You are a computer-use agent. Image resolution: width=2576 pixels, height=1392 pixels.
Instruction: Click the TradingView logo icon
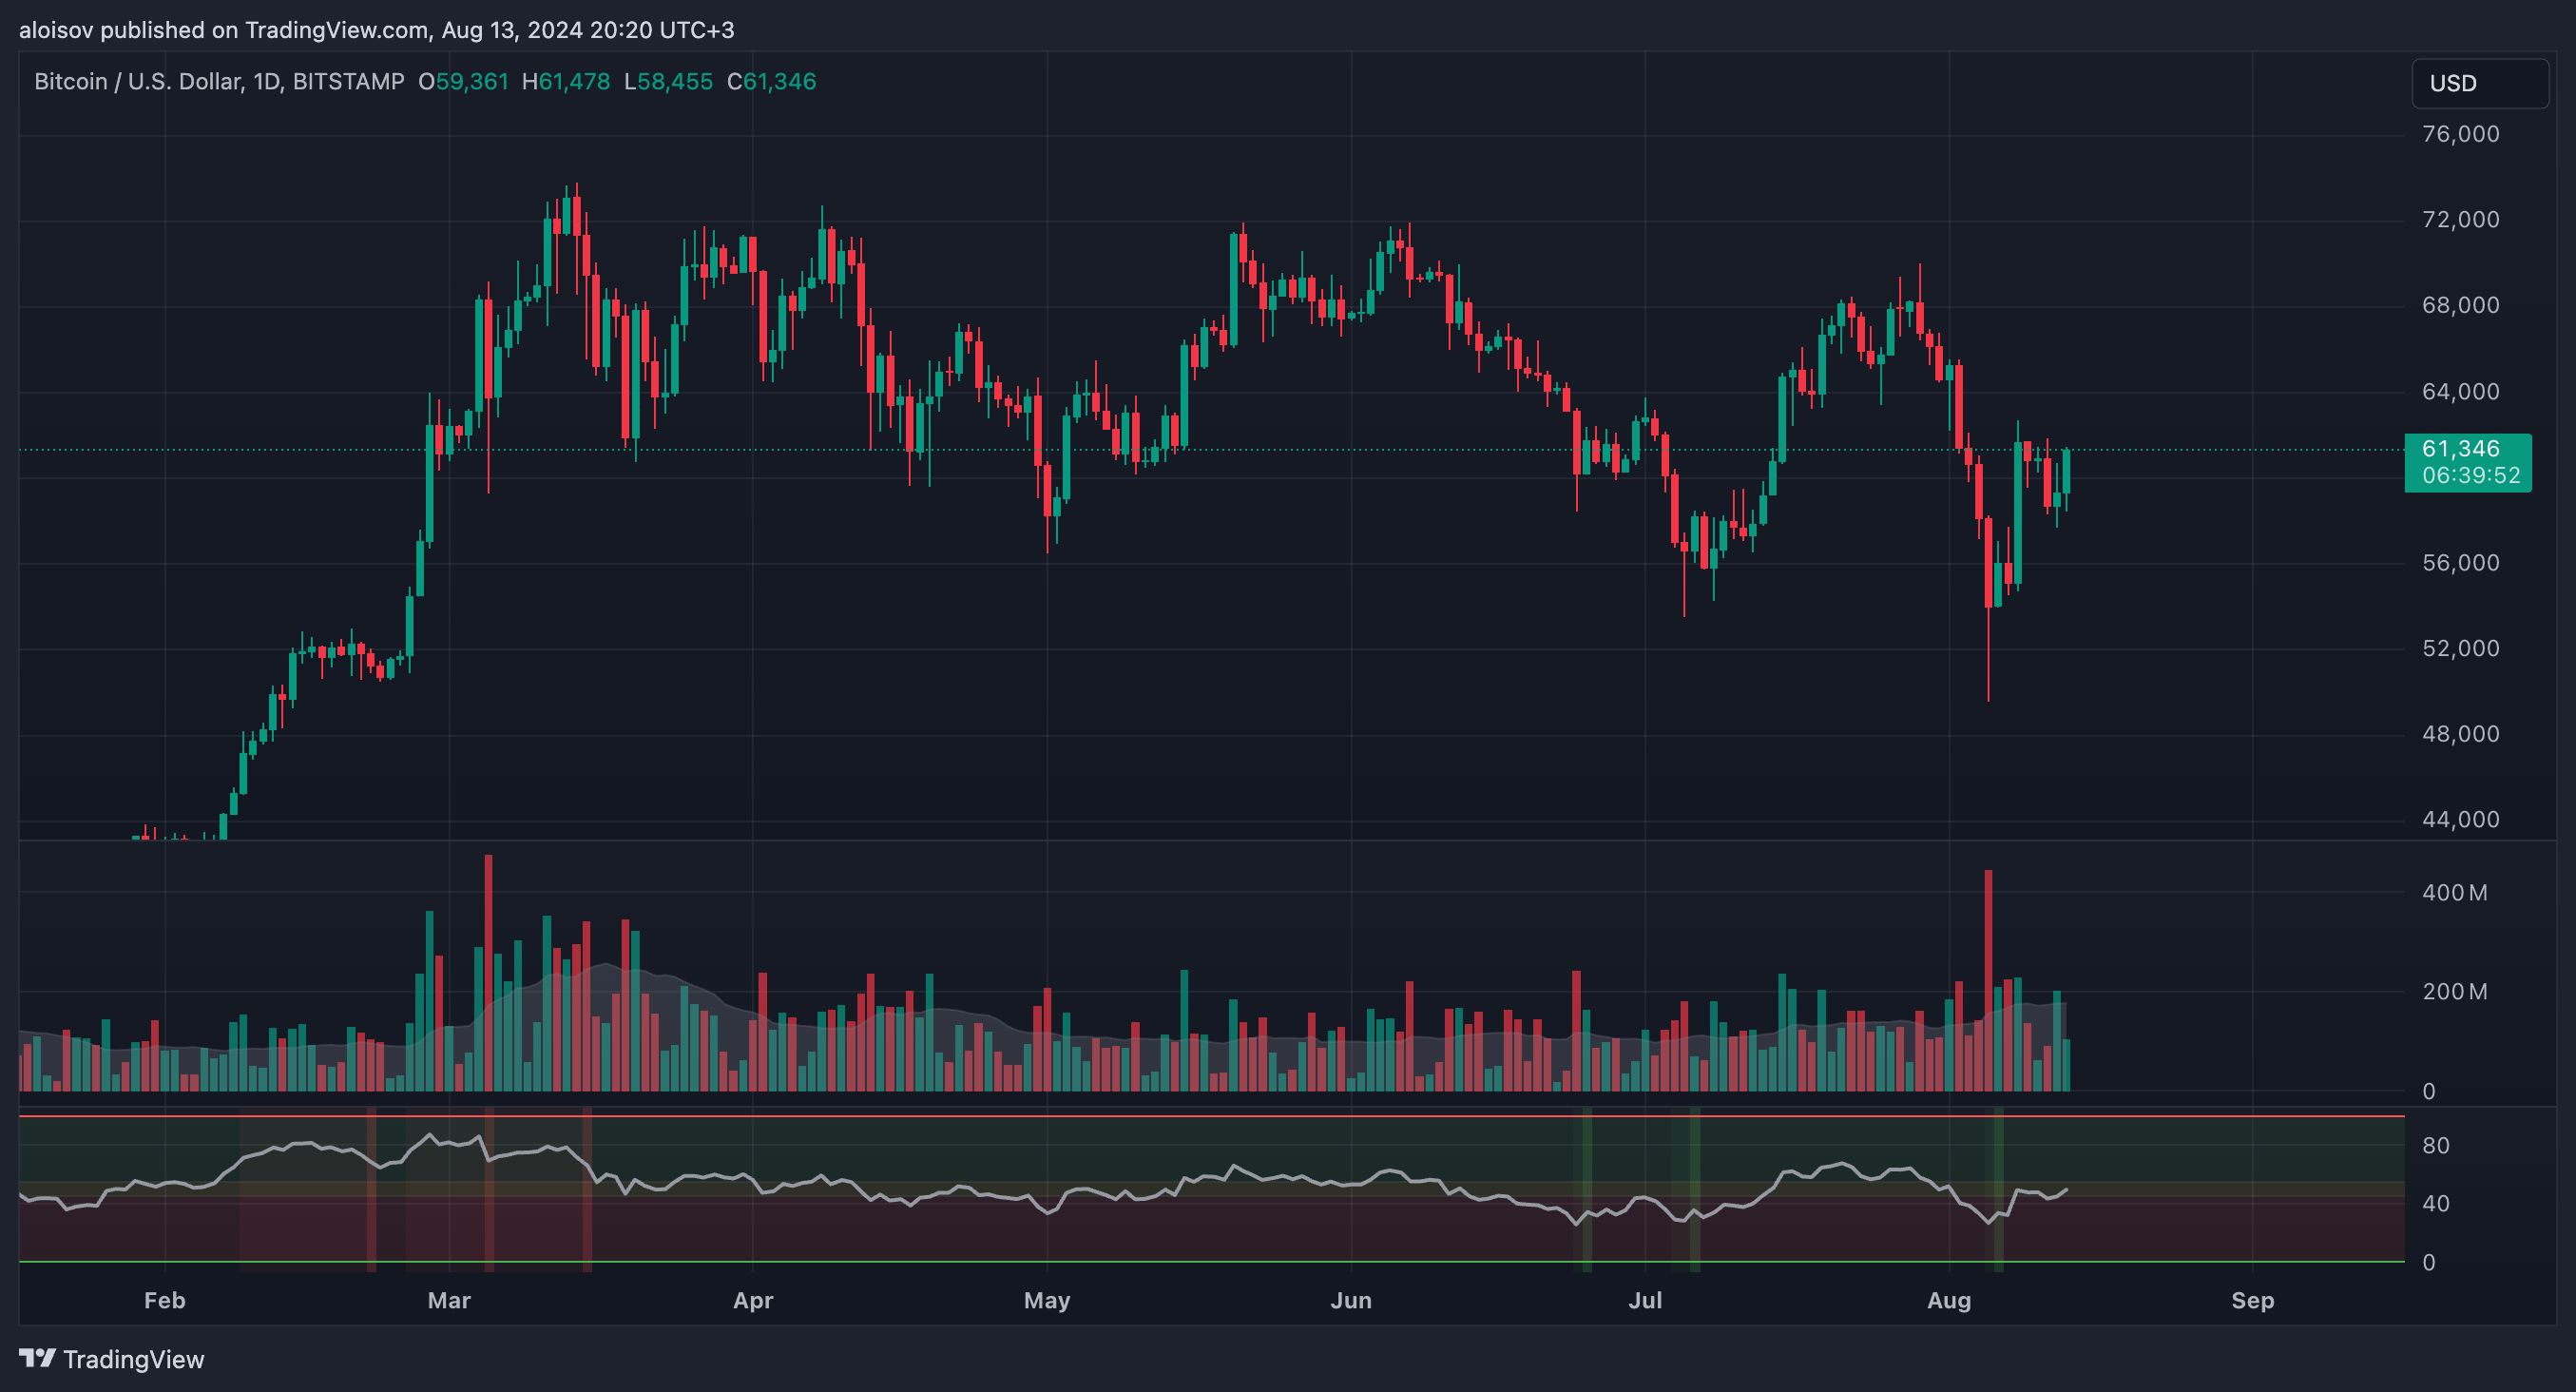click(x=38, y=1358)
